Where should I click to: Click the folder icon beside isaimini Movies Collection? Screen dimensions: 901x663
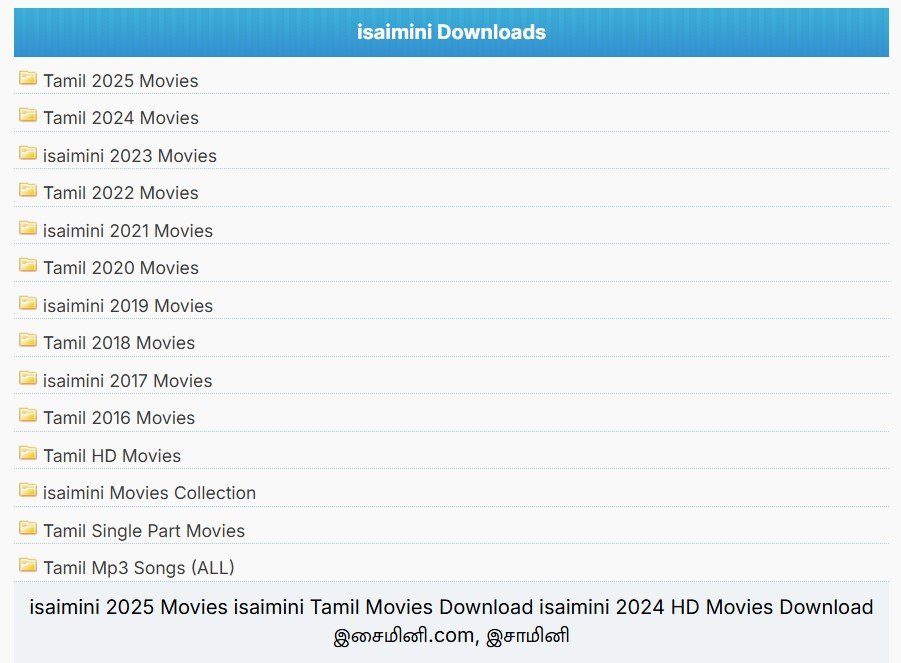(28, 489)
